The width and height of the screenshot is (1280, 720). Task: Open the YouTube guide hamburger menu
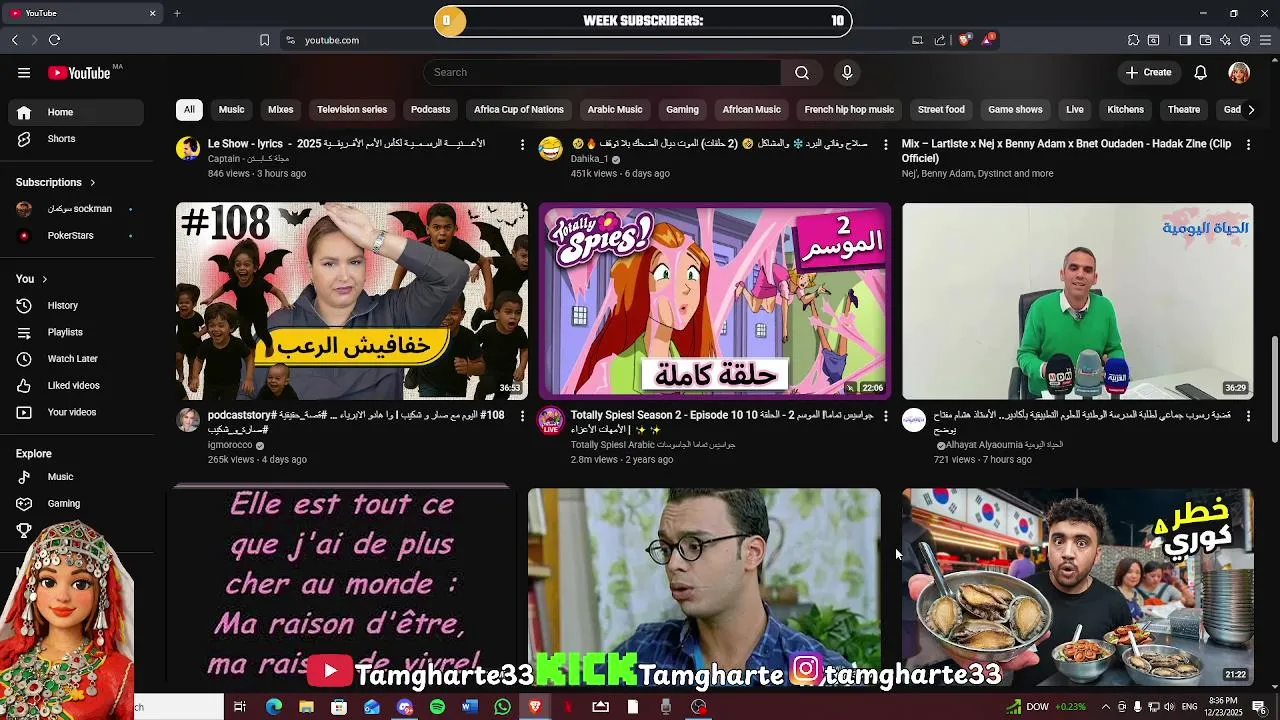click(x=24, y=72)
